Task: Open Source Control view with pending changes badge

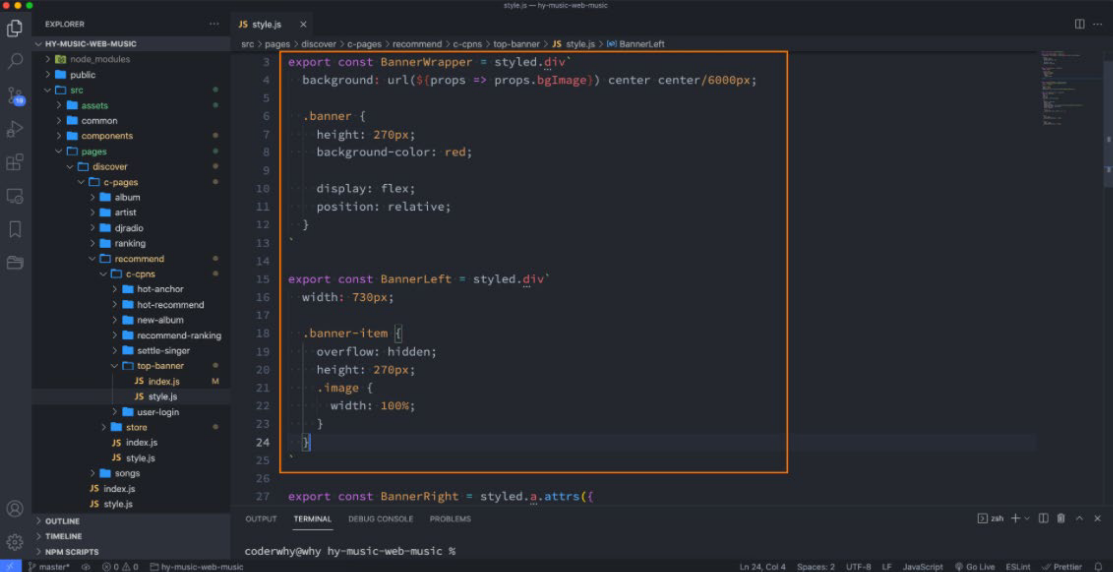Action: point(15,95)
